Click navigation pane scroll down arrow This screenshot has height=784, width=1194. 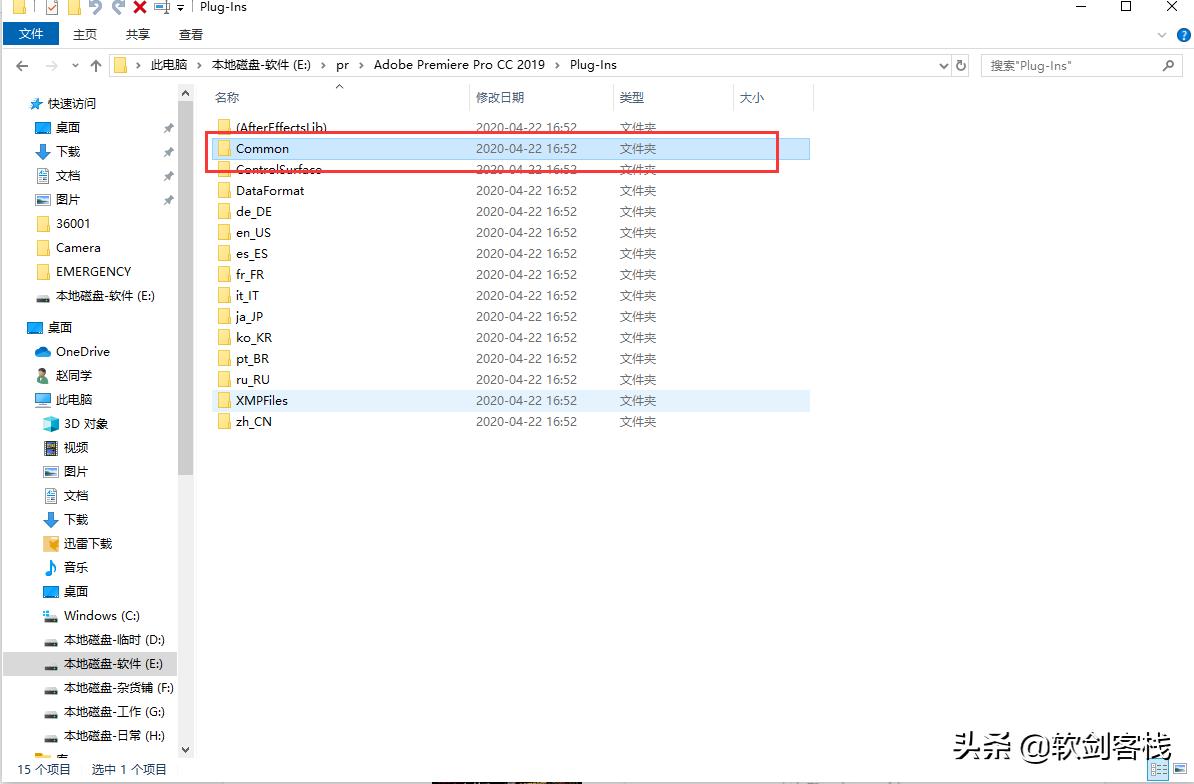(x=185, y=750)
